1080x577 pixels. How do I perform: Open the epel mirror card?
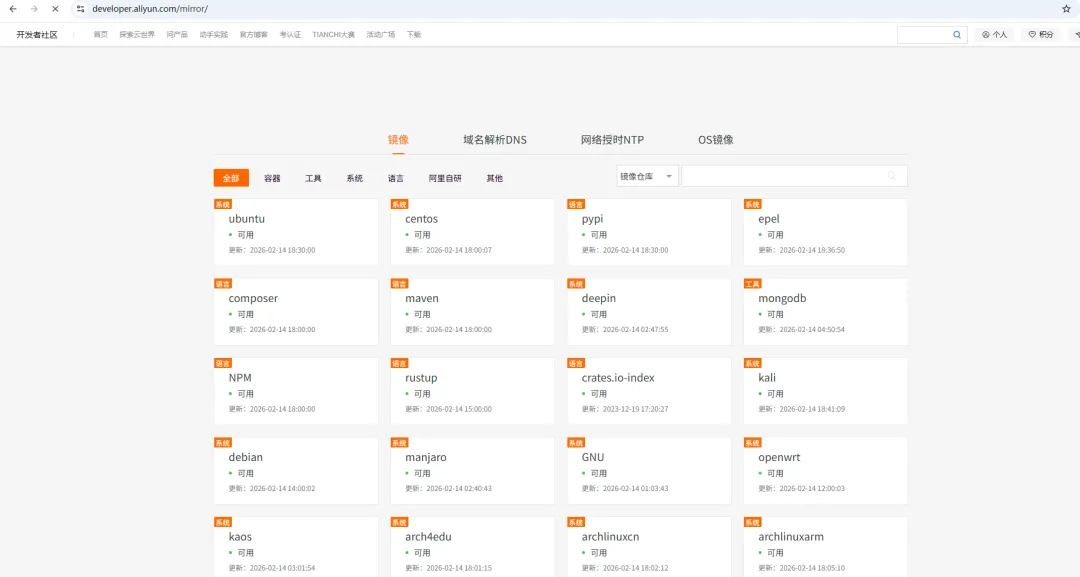(825, 232)
